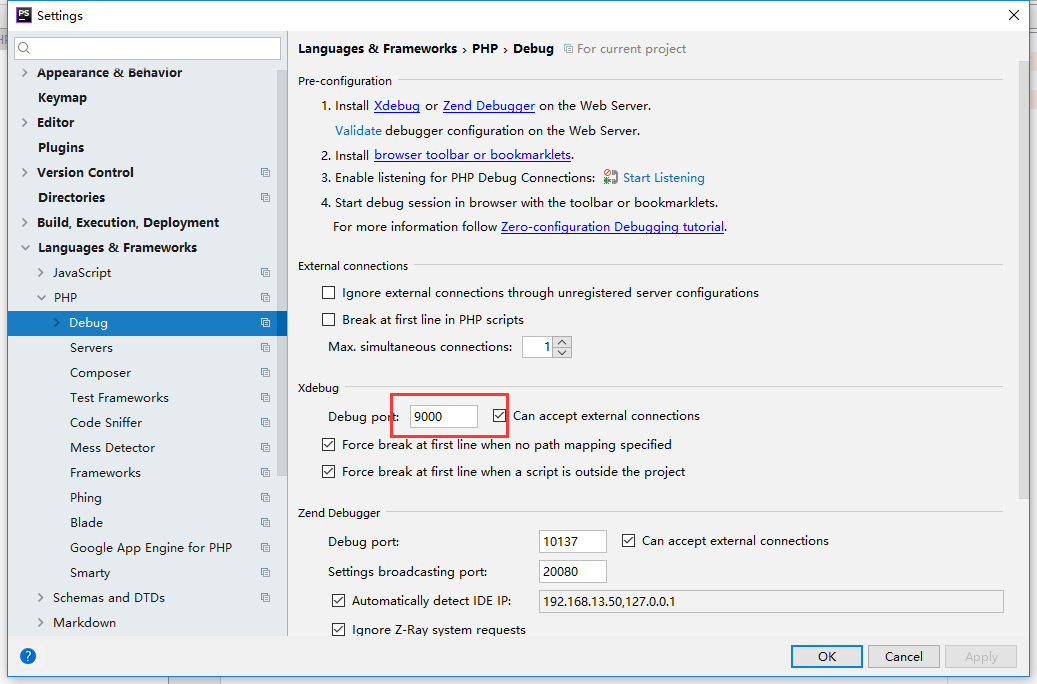
Task: Click the project icon beside Code Sniffer
Action: pyautogui.click(x=265, y=423)
